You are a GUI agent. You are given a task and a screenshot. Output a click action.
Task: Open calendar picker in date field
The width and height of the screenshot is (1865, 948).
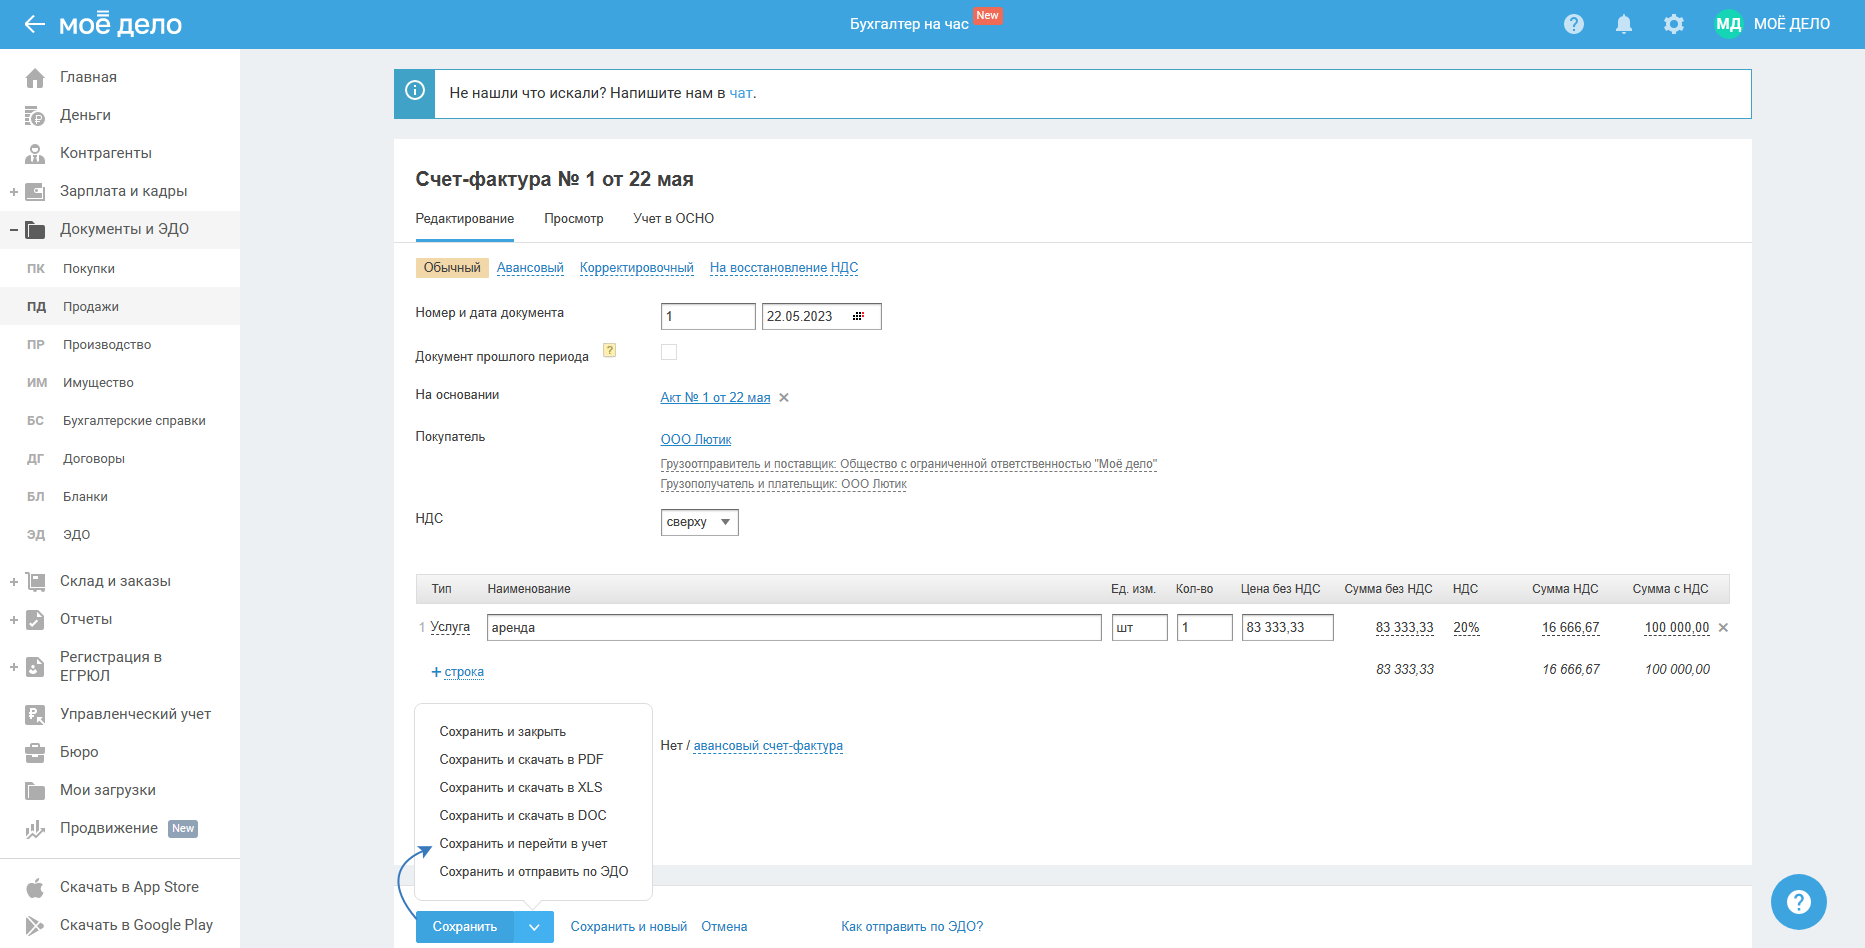[858, 316]
